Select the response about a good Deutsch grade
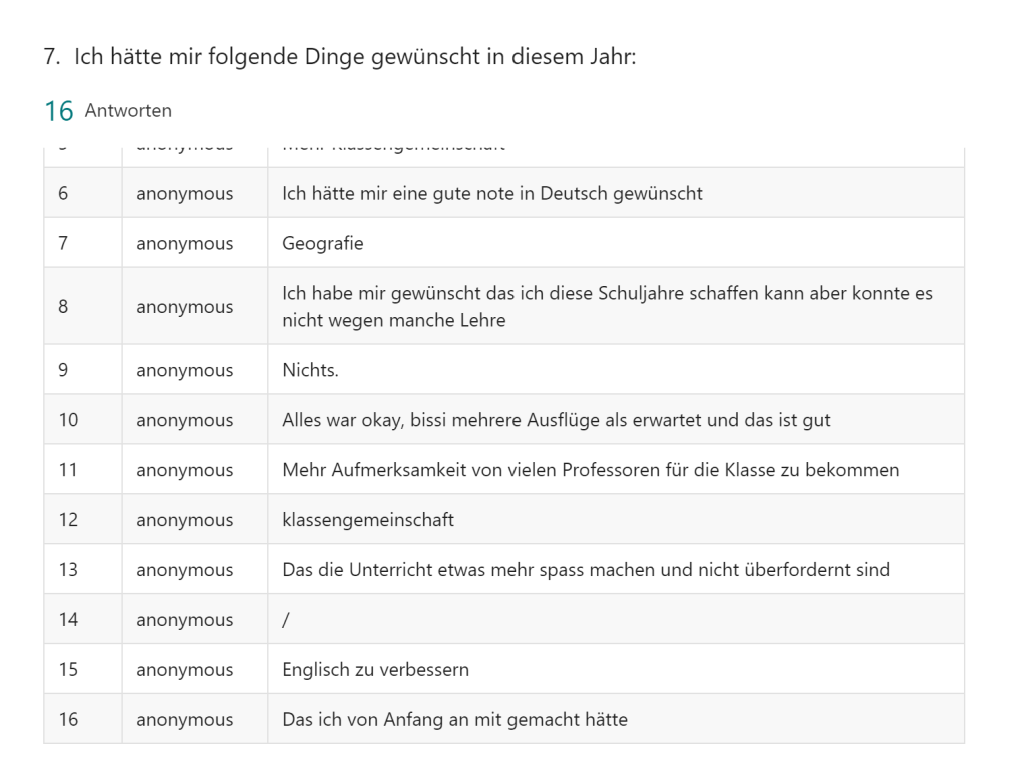The image size is (1024, 773). (492, 193)
